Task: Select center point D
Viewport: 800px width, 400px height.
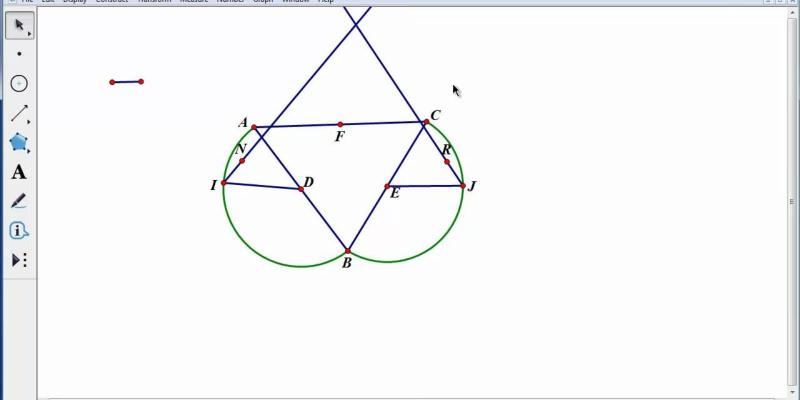Action: (x=301, y=189)
